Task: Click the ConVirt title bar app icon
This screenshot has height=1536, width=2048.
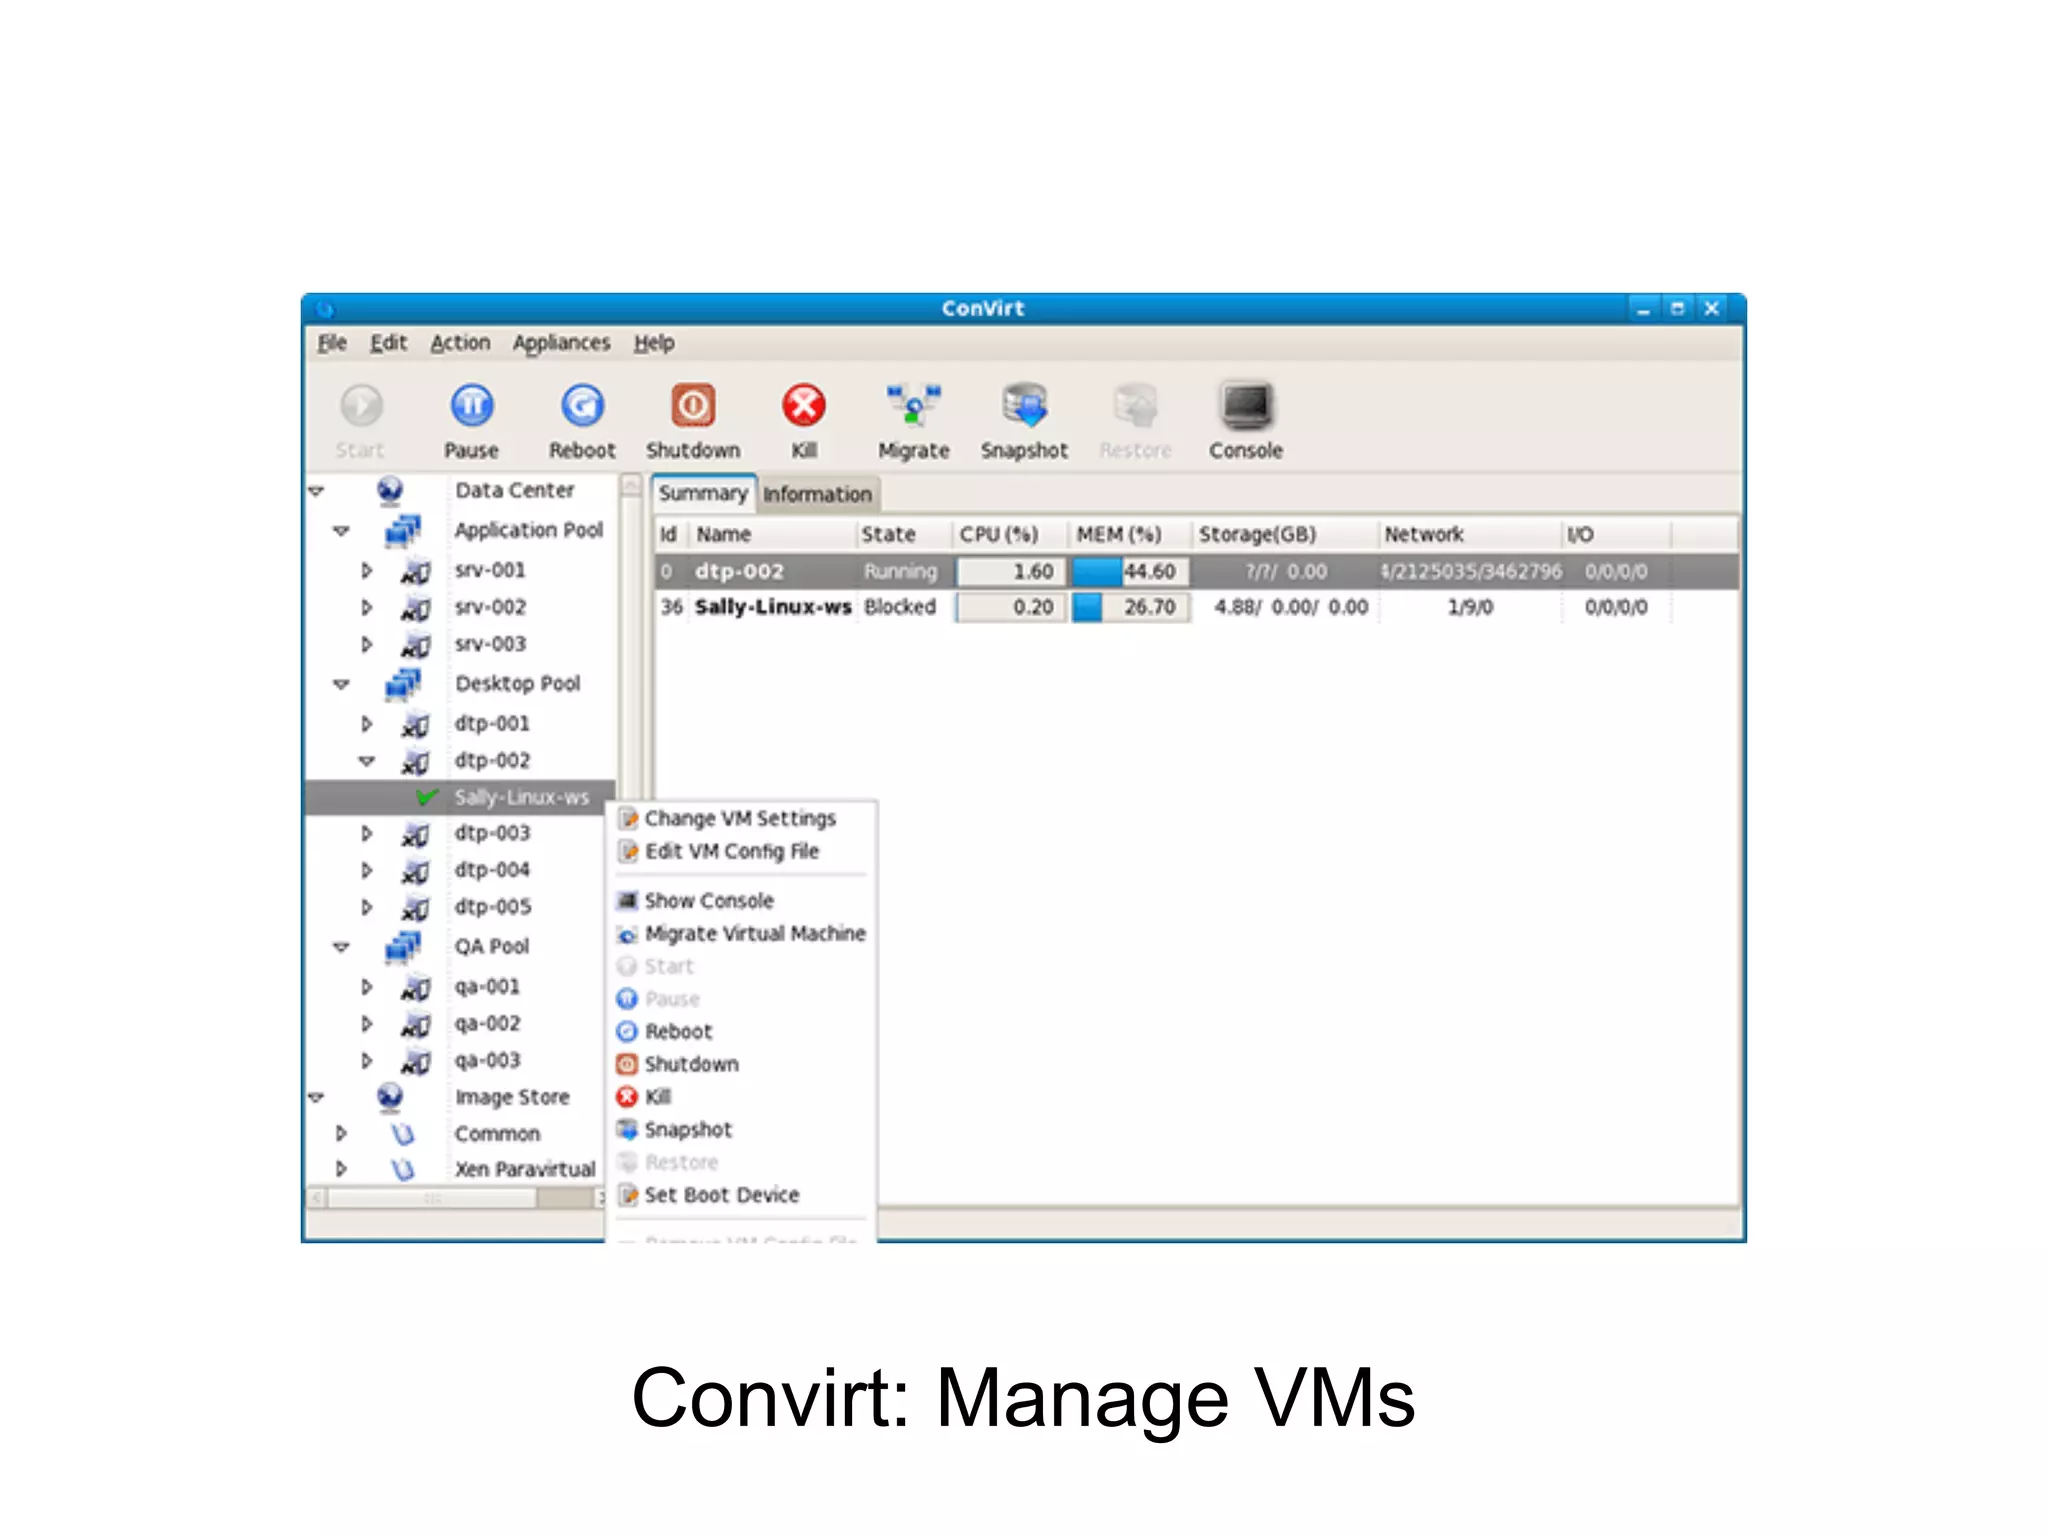Action: pyautogui.click(x=325, y=308)
